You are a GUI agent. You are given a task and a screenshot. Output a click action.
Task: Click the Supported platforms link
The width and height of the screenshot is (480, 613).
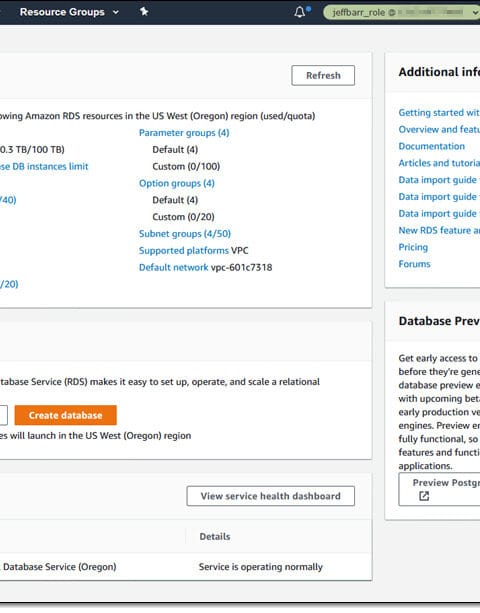click(x=184, y=251)
